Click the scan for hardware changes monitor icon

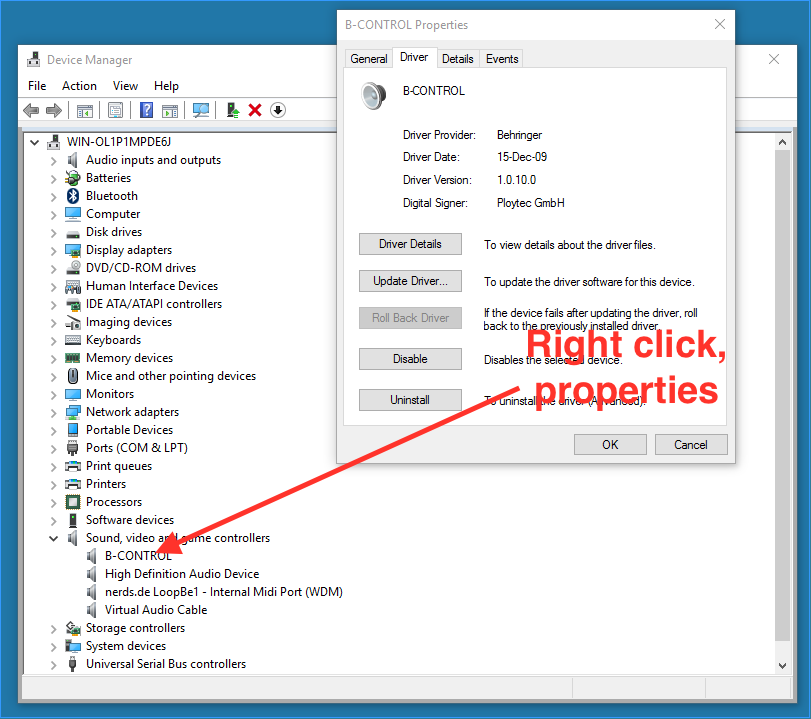[201, 110]
